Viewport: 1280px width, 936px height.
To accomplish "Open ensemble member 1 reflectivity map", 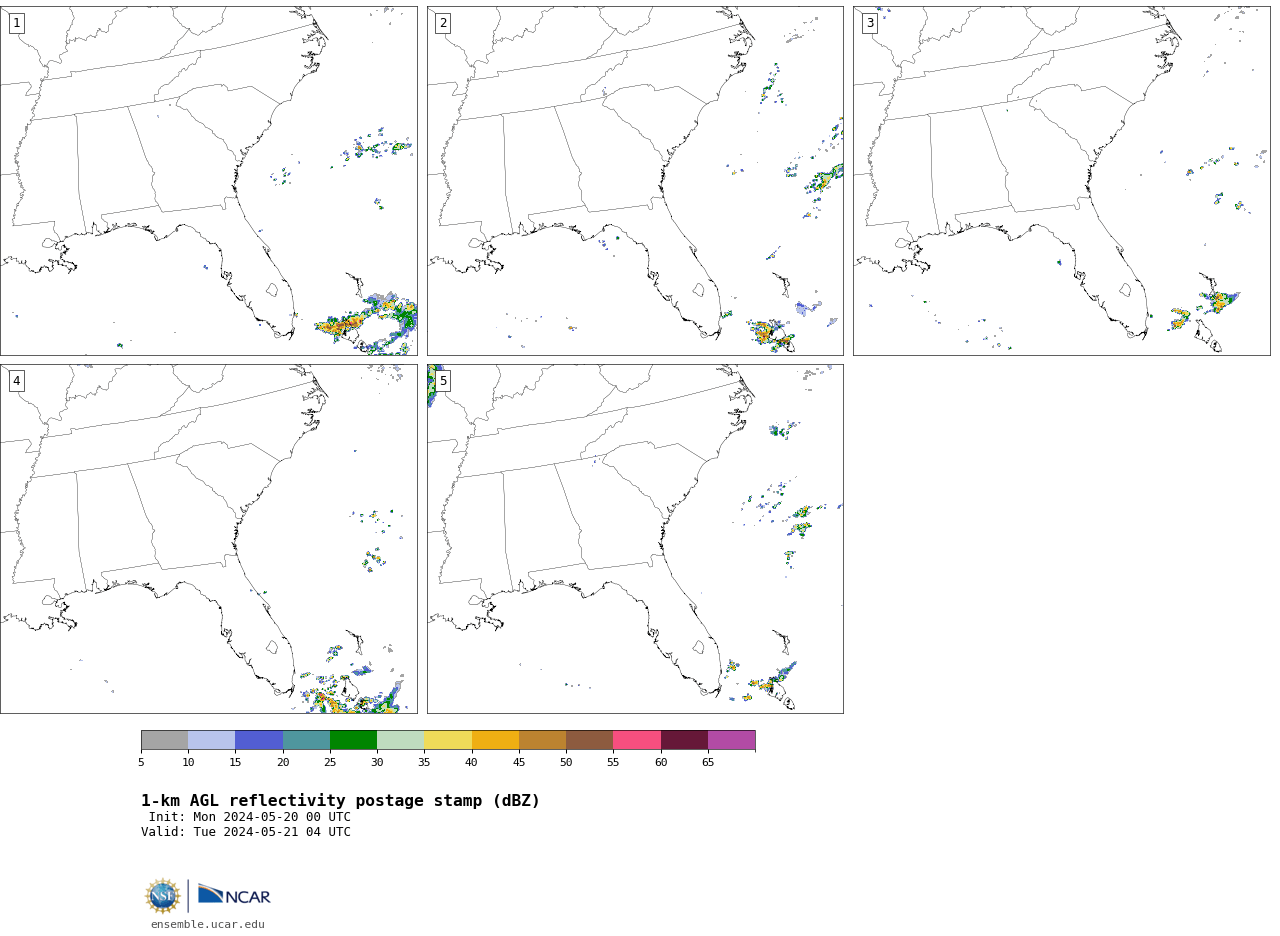I will point(209,181).
